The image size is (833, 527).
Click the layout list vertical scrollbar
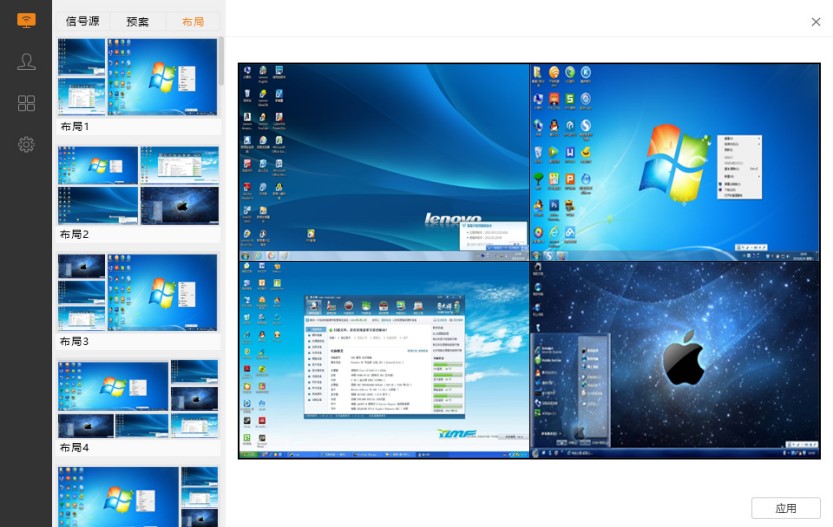pyautogui.click(x=221, y=62)
